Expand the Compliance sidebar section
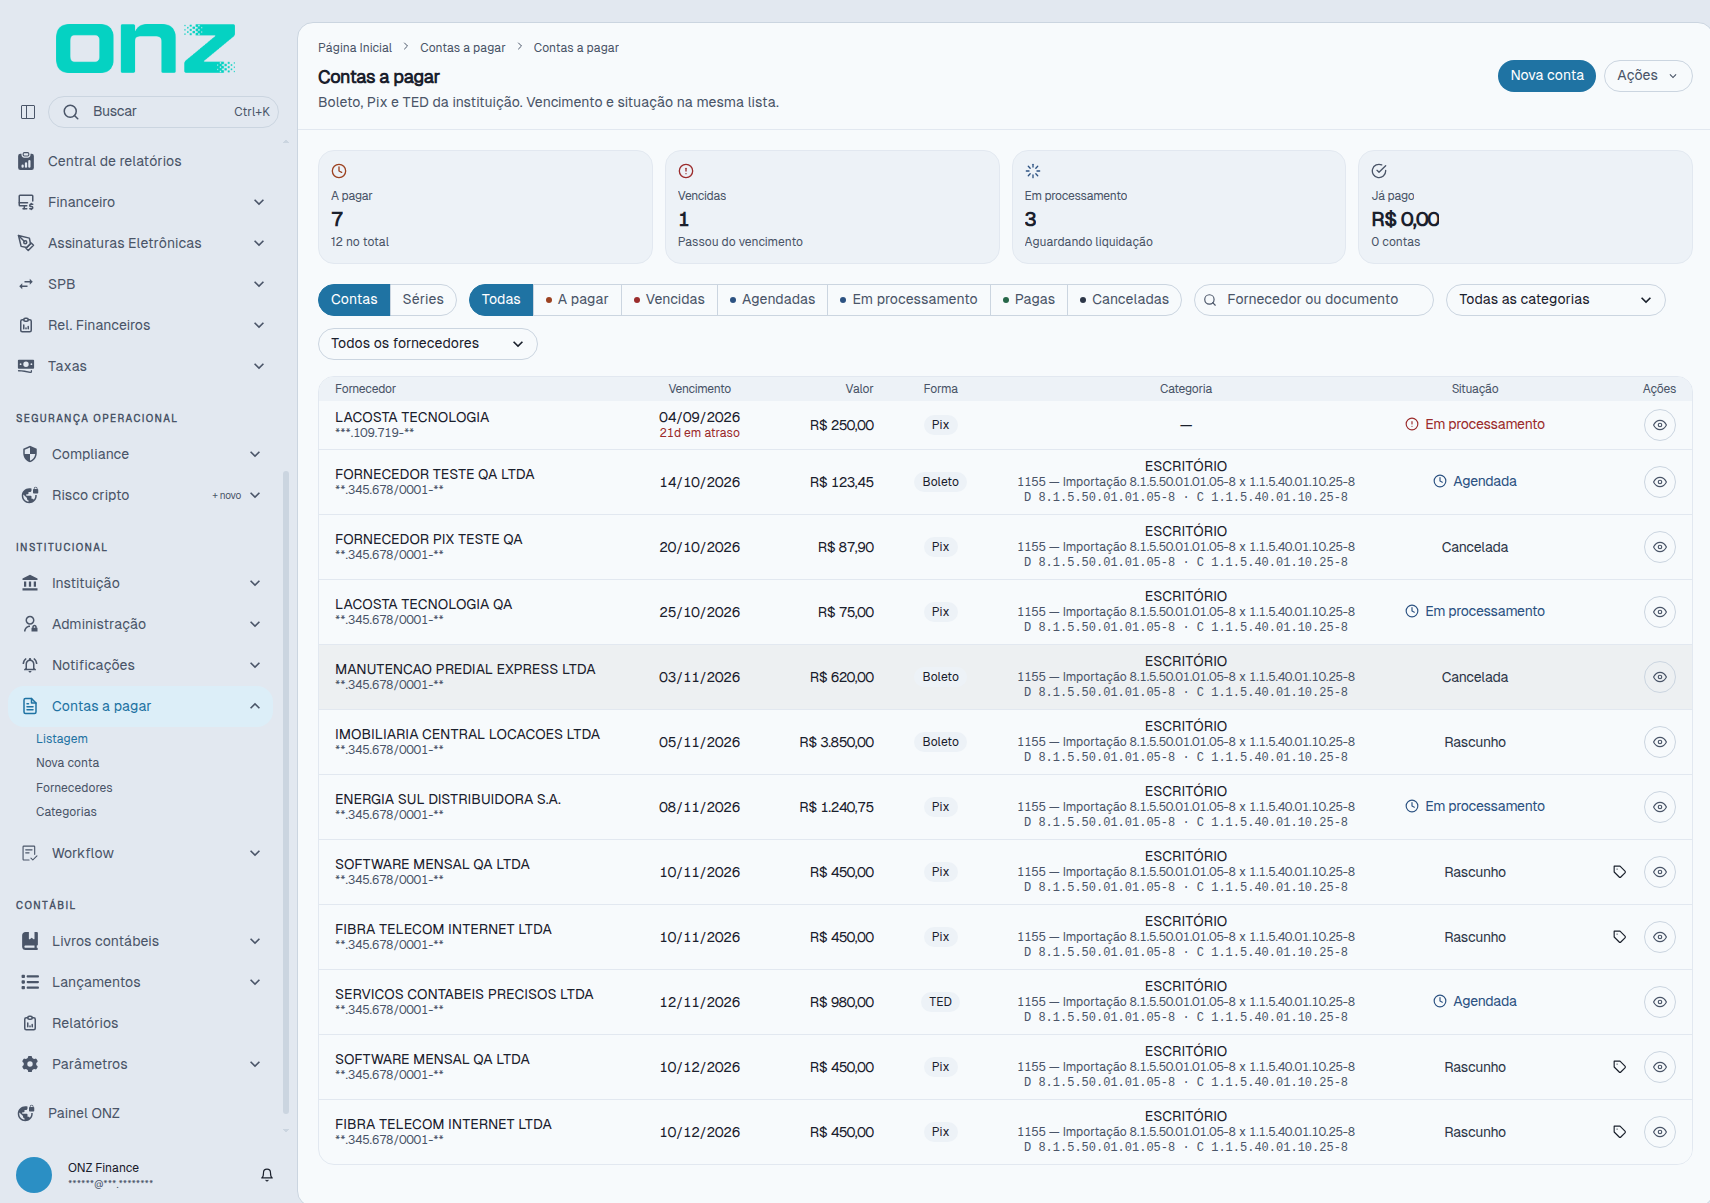The image size is (1710, 1203). [x=140, y=454]
